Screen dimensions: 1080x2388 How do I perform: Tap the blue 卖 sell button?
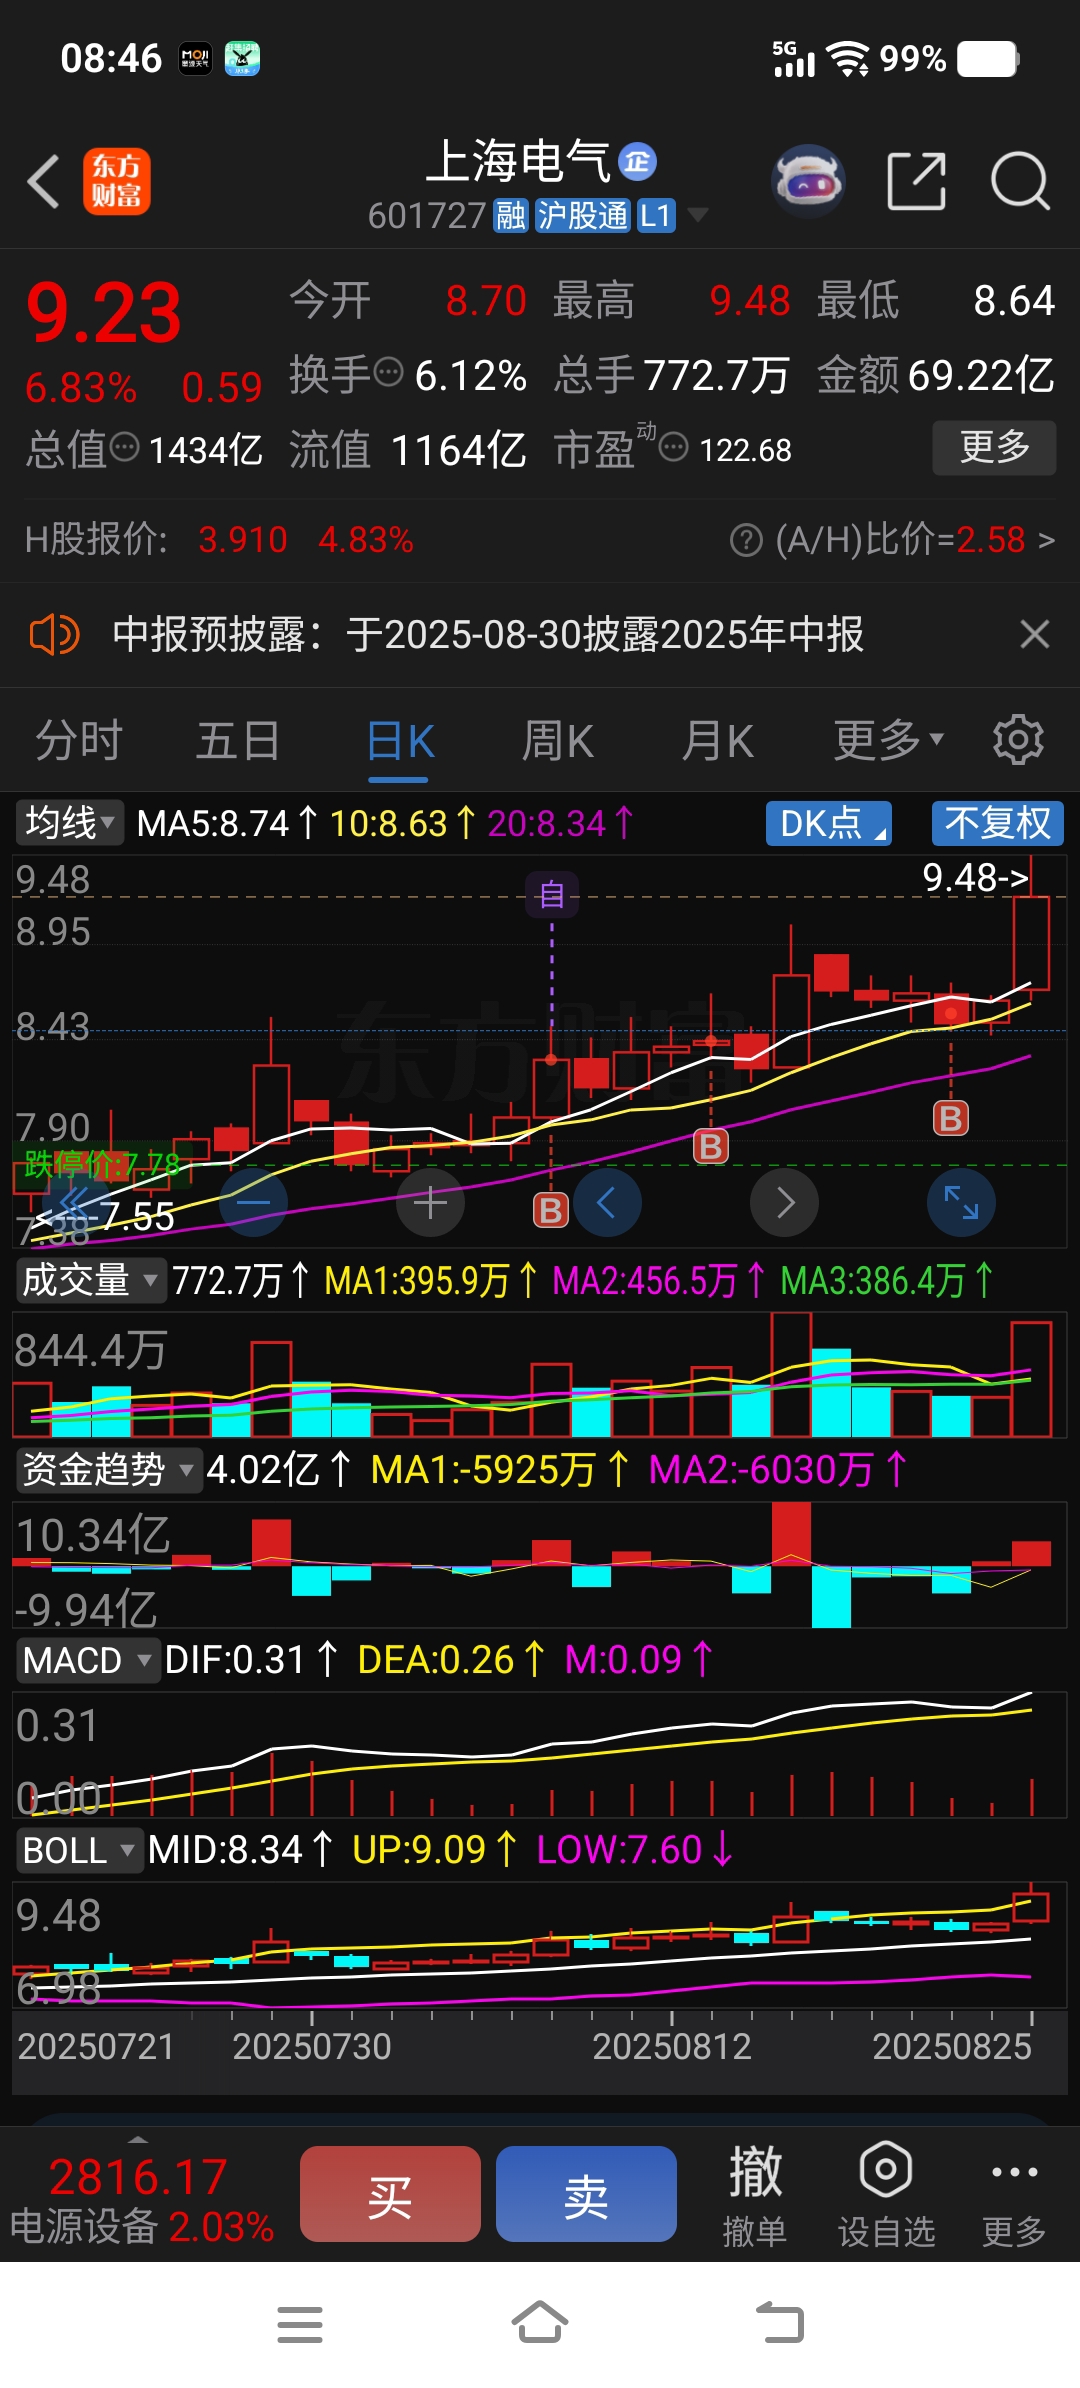tap(586, 2194)
